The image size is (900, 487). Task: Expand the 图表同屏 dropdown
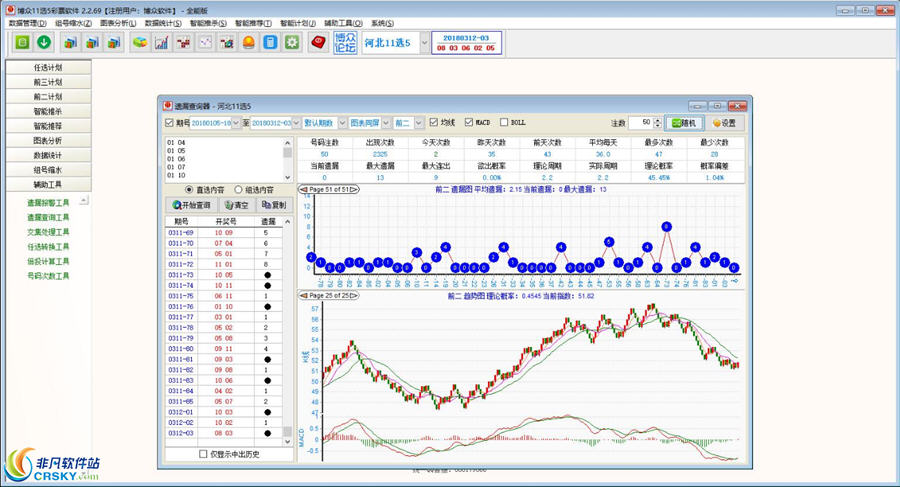pos(386,123)
